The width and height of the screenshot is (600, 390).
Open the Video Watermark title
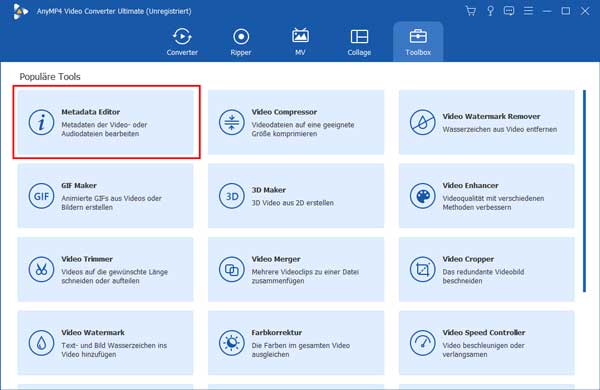click(93, 332)
